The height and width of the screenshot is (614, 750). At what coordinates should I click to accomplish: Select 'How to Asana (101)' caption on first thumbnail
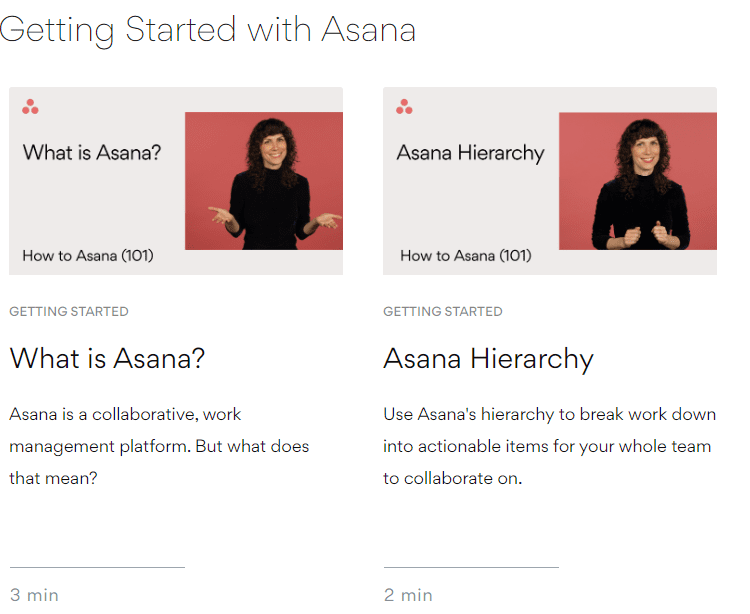pos(88,256)
